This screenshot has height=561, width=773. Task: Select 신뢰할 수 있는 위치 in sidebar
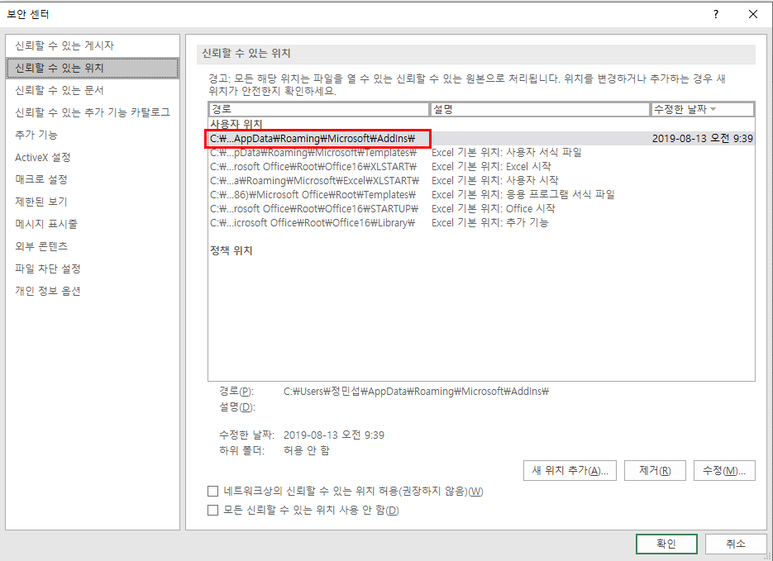tap(93, 68)
